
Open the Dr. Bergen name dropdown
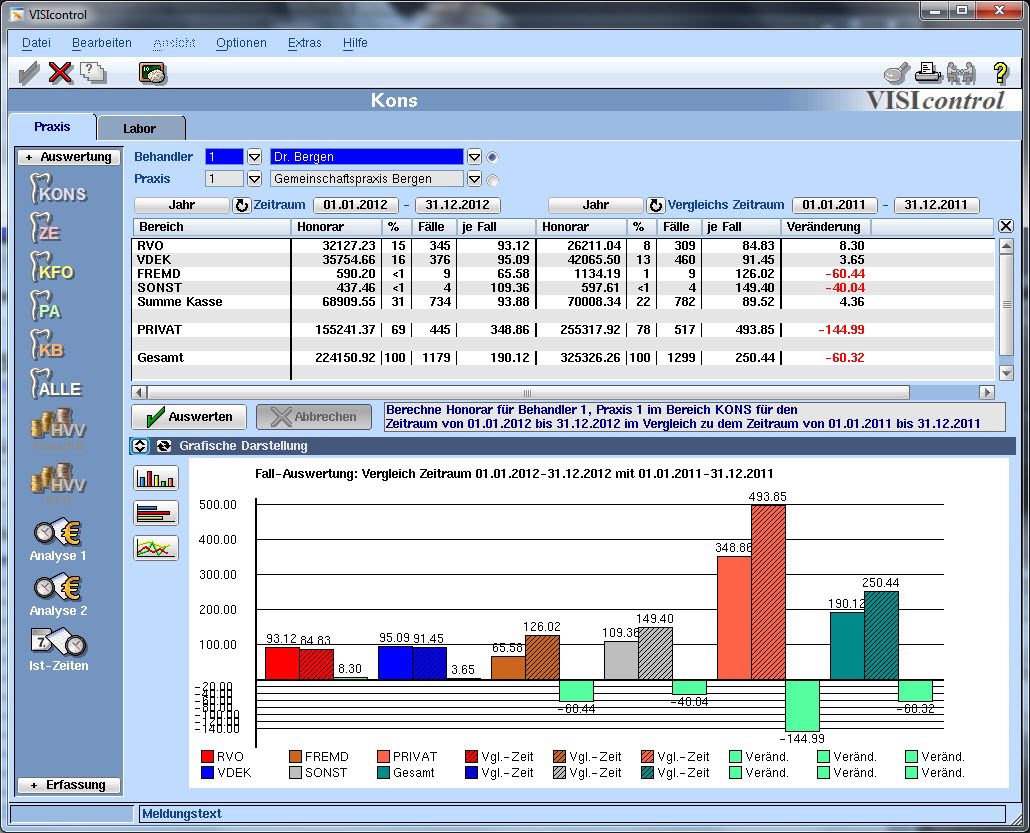tap(475, 157)
